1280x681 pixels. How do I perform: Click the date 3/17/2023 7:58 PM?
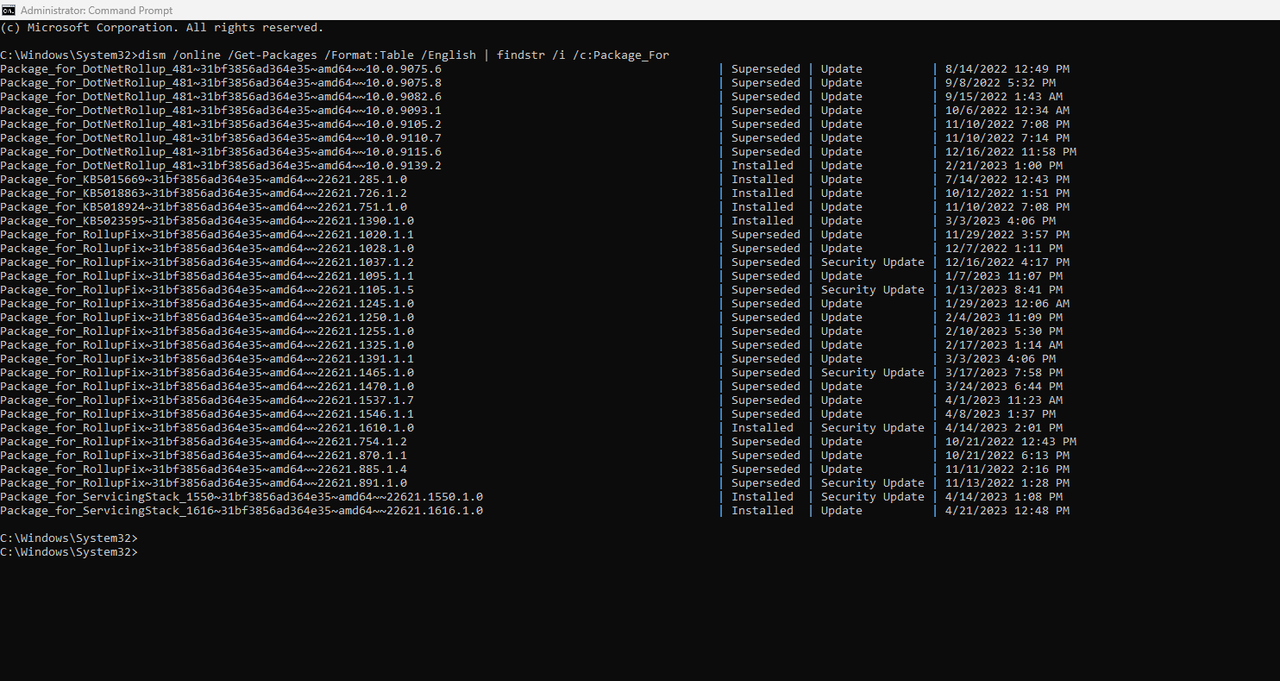1004,373
